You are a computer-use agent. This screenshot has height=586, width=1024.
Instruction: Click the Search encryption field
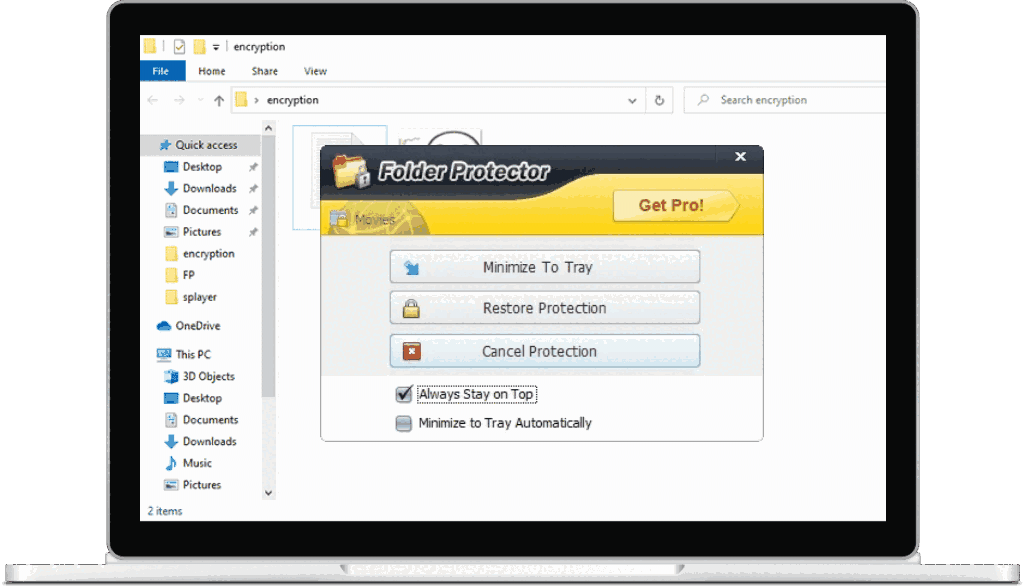[784, 100]
